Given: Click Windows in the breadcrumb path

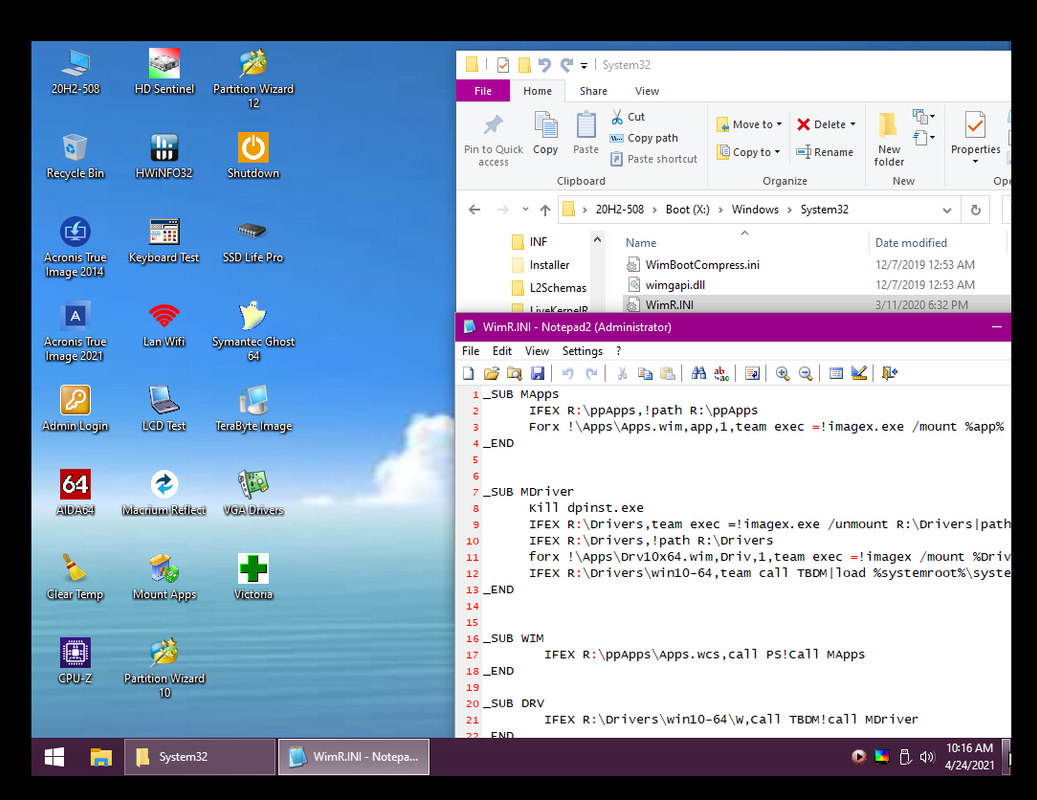Looking at the screenshot, I should coord(755,210).
